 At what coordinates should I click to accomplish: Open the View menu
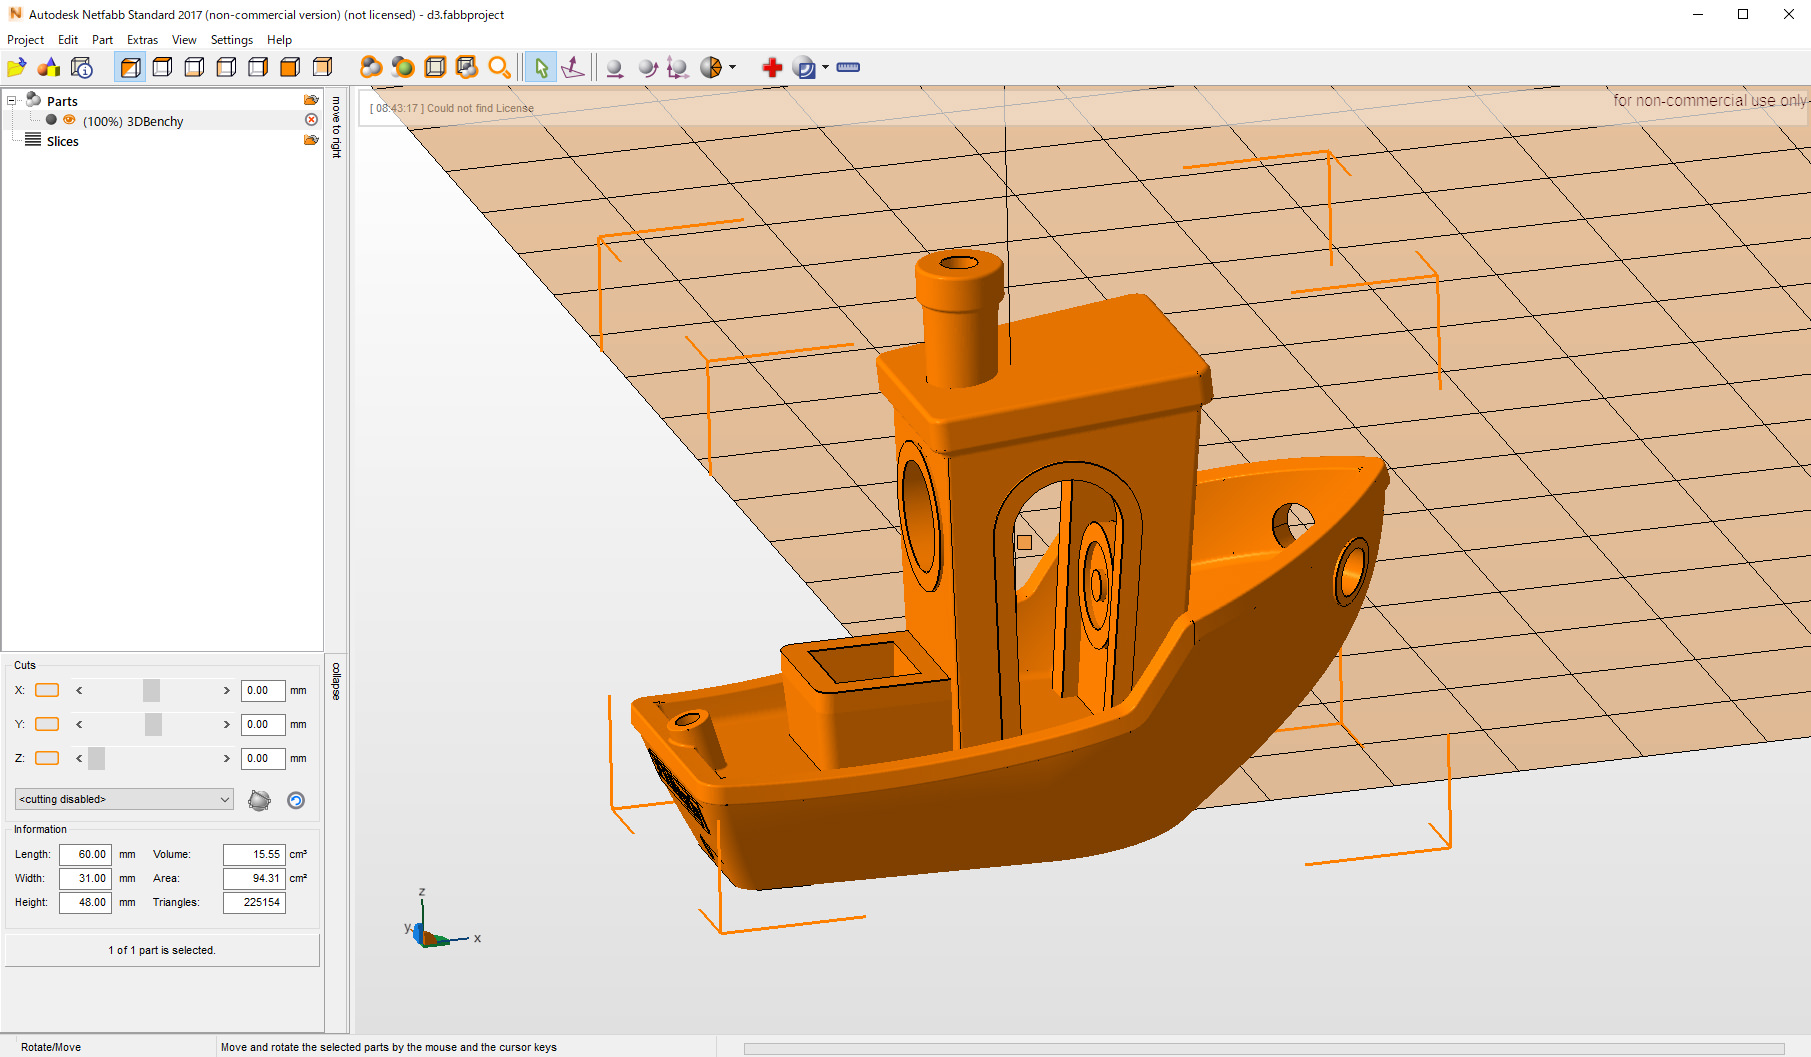tap(184, 40)
